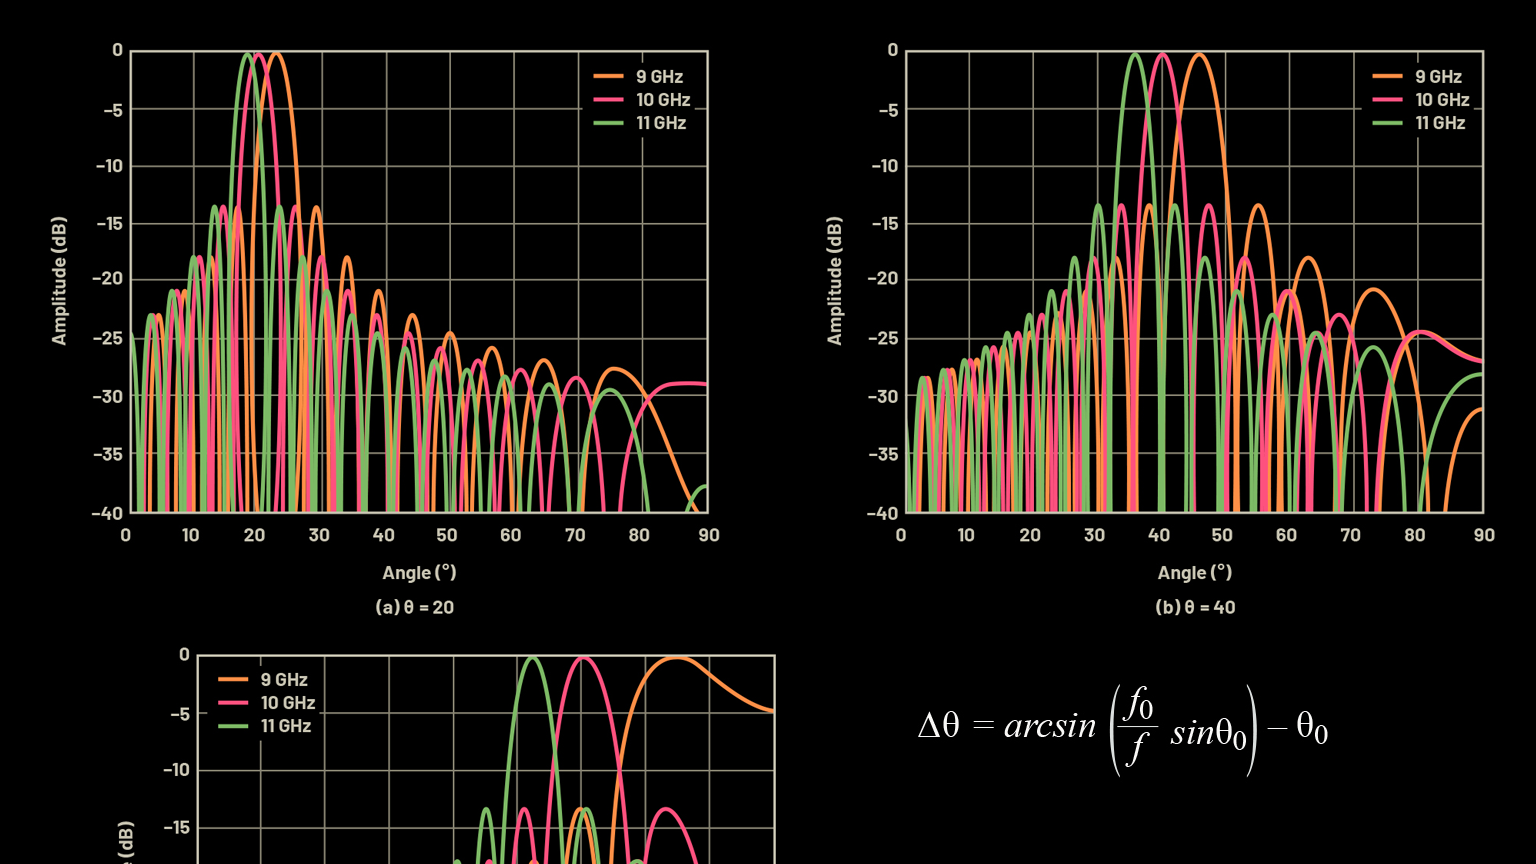The image size is (1536, 864).
Task: Click the "Amplitude (dB)" axis title of chart (a)
Action: [60, 281]
